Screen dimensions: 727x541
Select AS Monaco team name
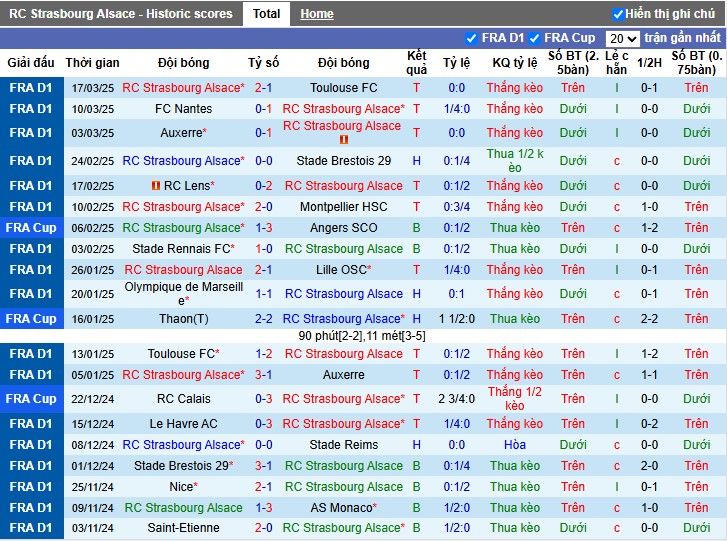344,508
